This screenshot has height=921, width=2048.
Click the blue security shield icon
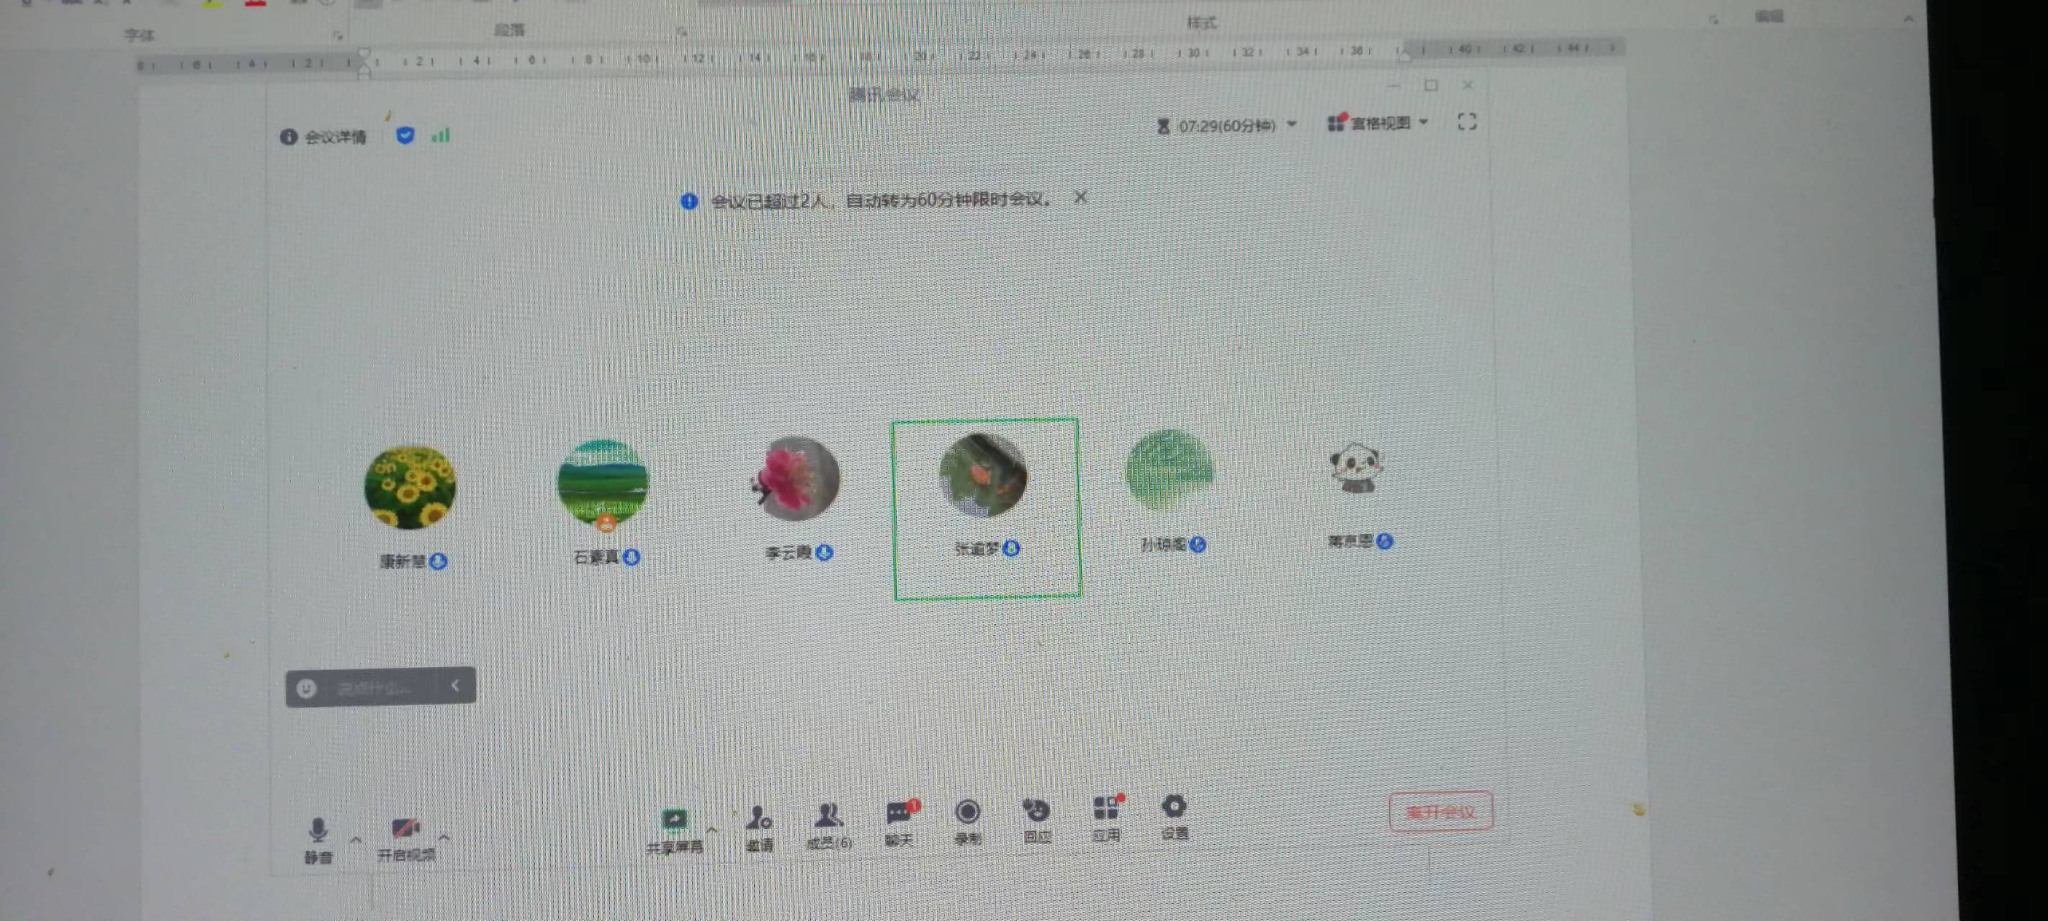(x=405, y=135)
